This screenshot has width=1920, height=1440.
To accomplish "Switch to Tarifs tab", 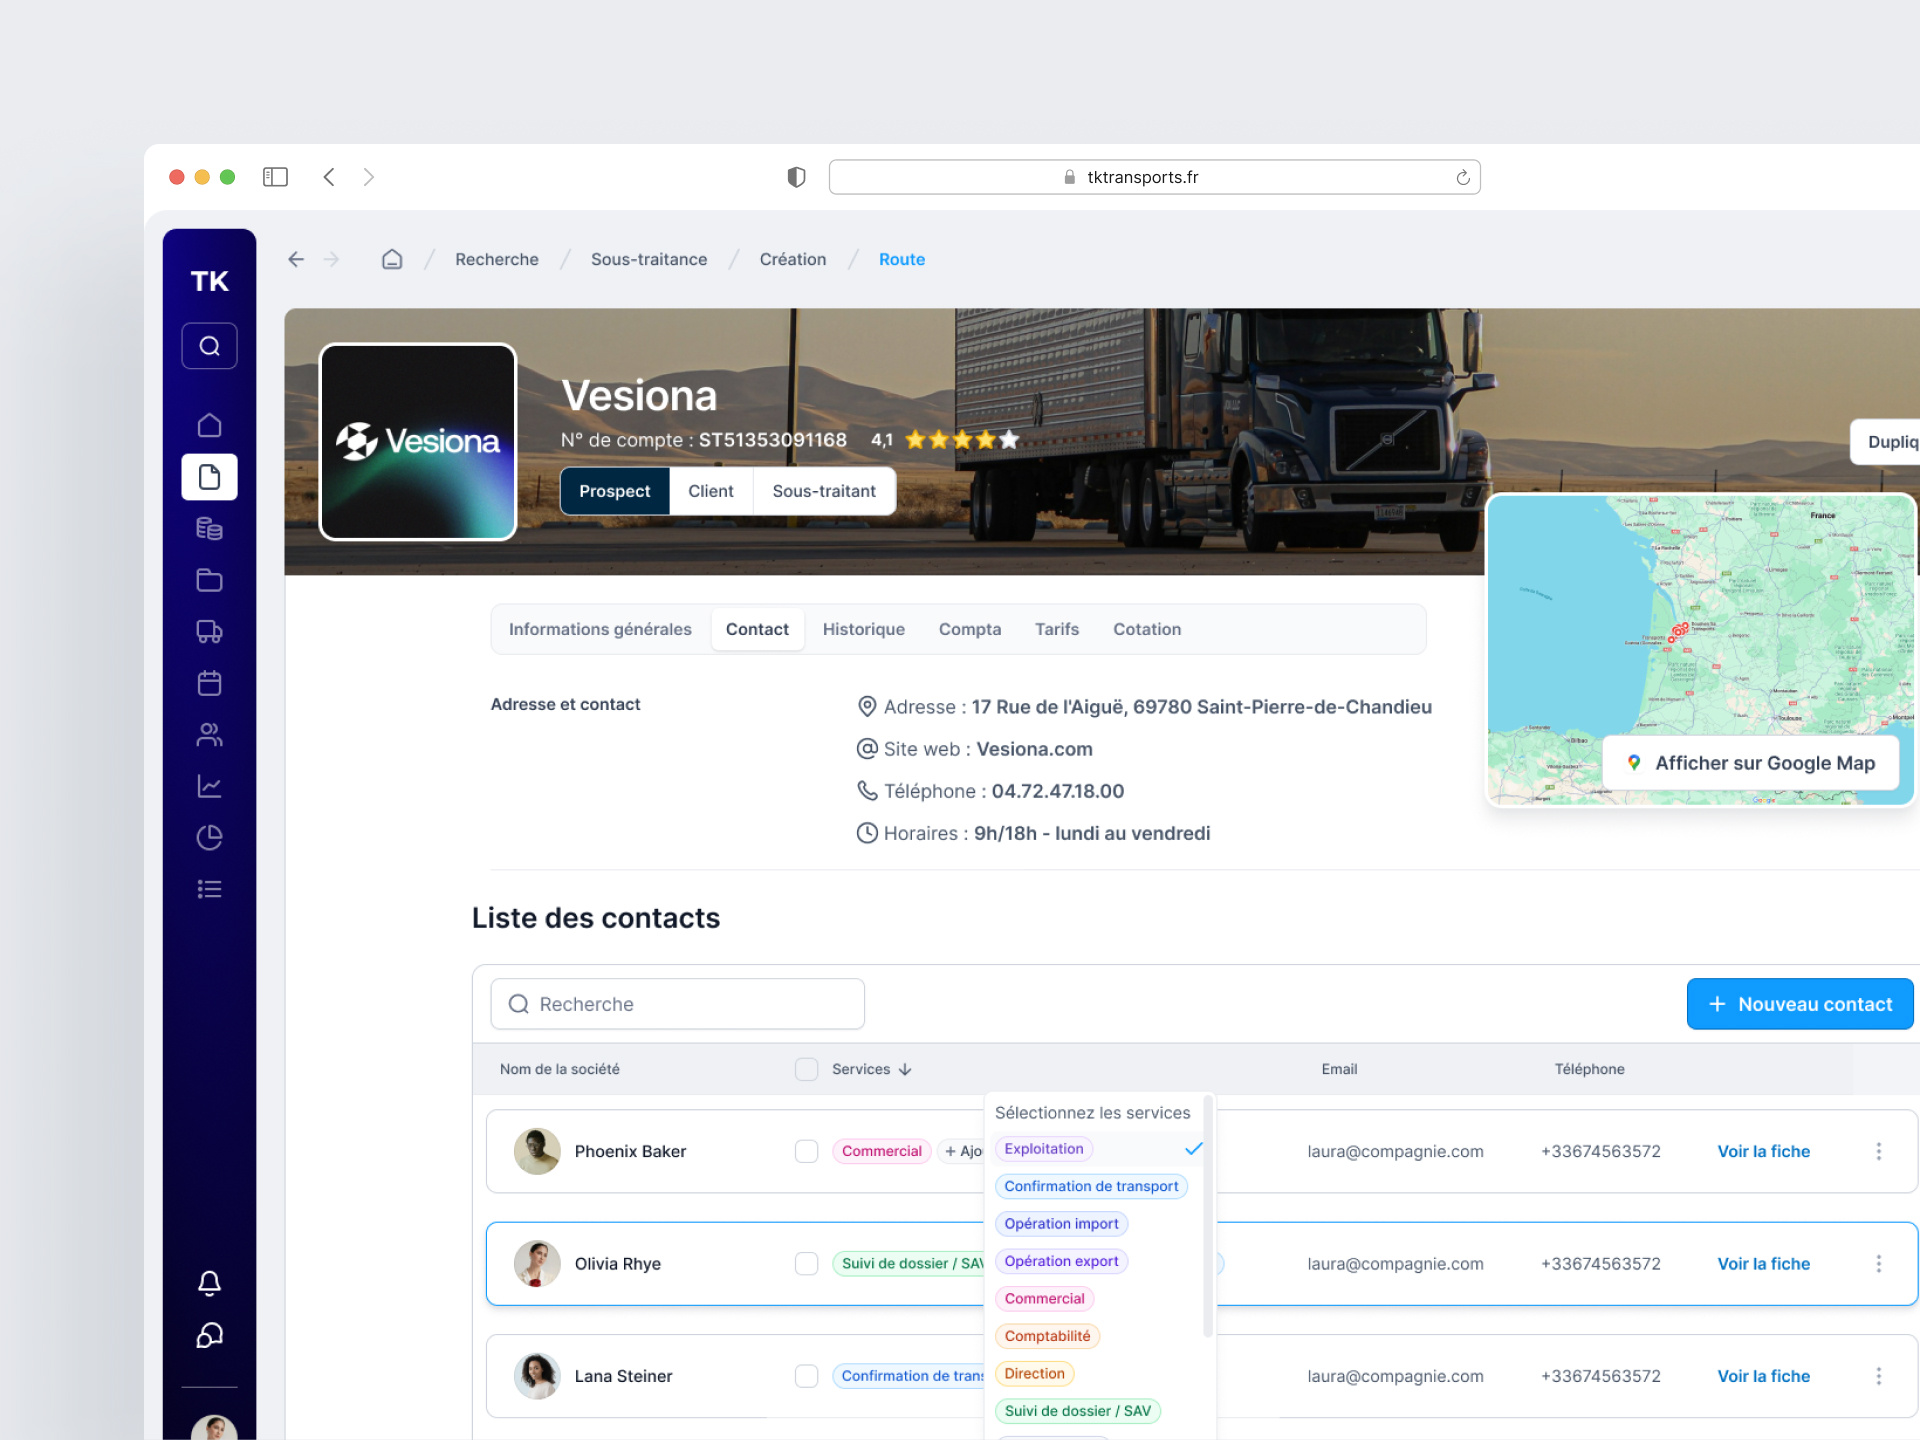I will [x=1056, y=629].
